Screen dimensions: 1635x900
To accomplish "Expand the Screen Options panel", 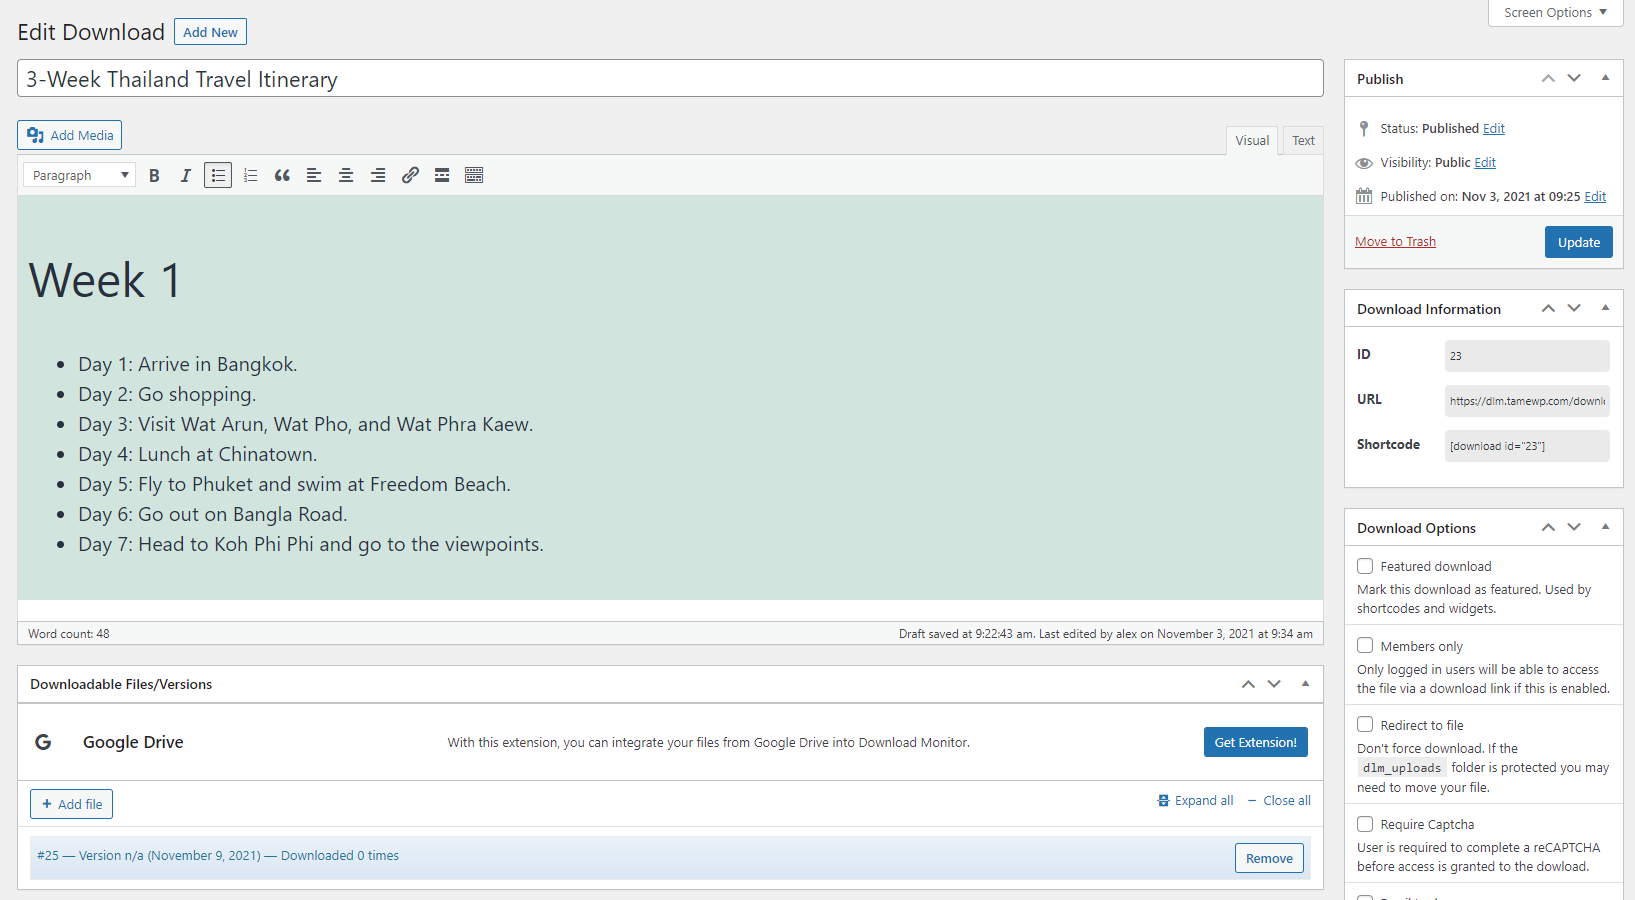I will tap(1555, 13).
